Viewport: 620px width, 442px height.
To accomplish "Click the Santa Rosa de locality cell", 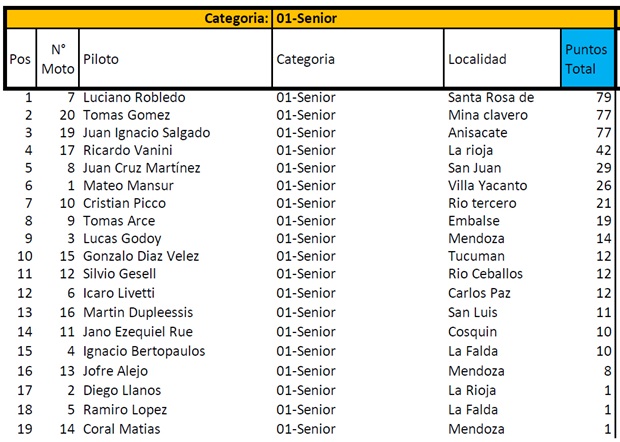I will 491,98.
